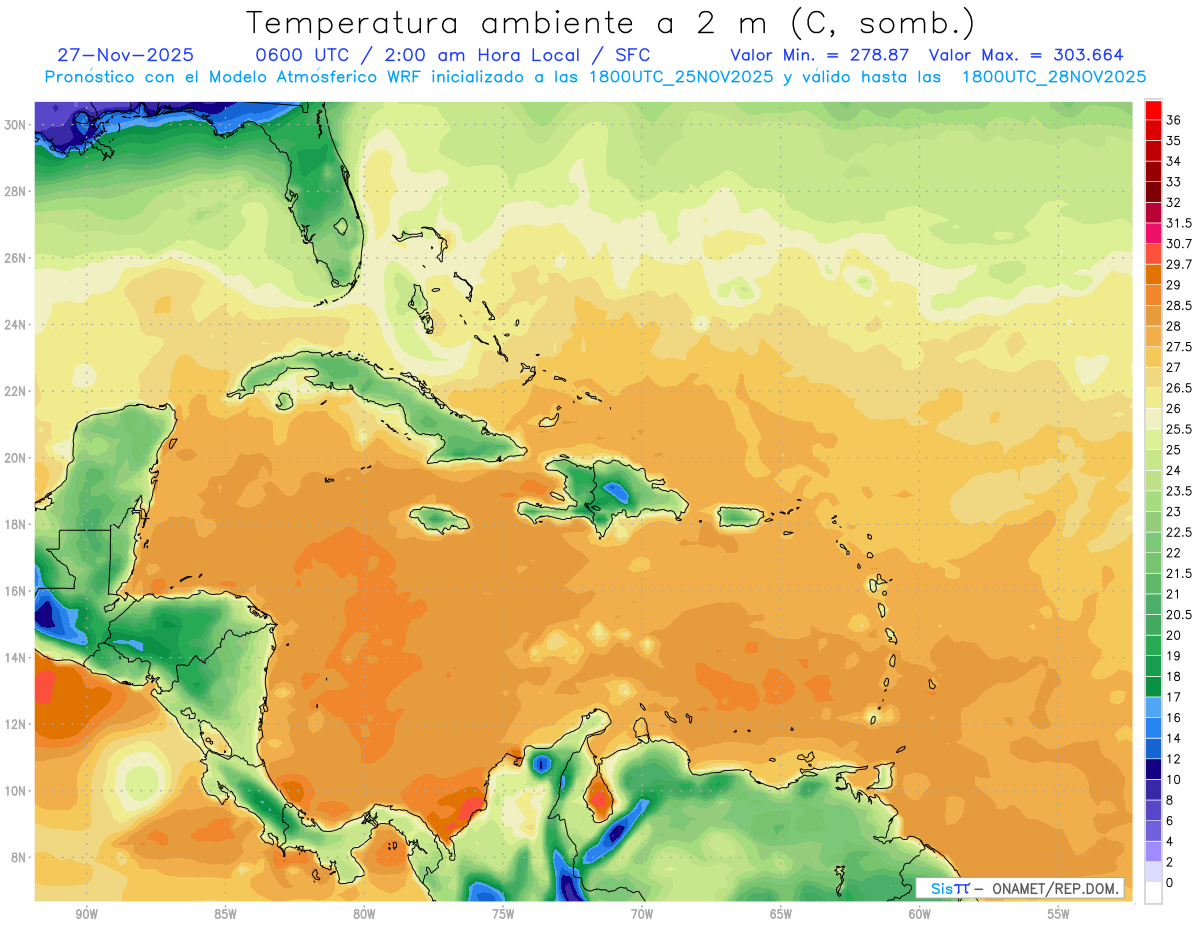The image size is (1200, 927).
Task: Click the color scale value '33'
Action: coord(1174,182)
